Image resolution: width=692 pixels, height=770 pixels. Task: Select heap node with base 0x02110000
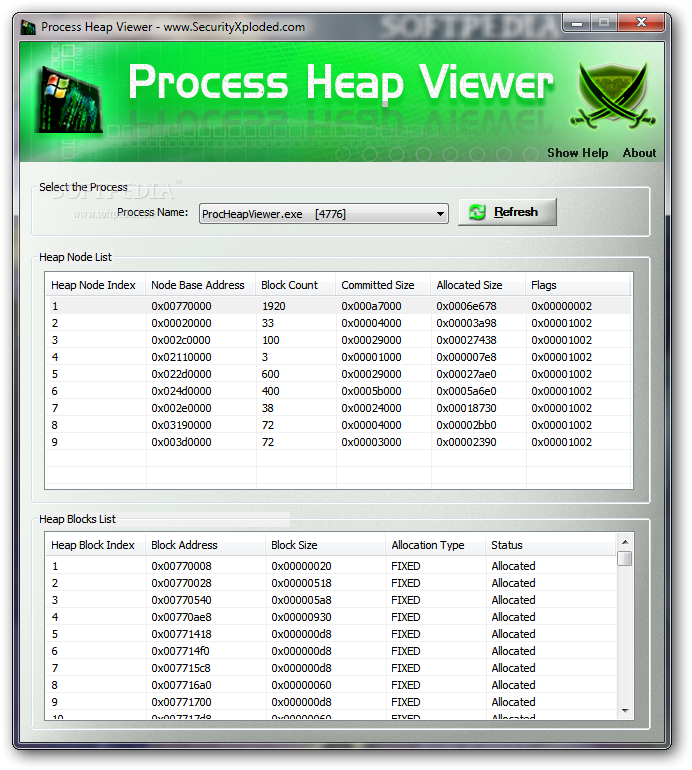click(x=338, y=357)
